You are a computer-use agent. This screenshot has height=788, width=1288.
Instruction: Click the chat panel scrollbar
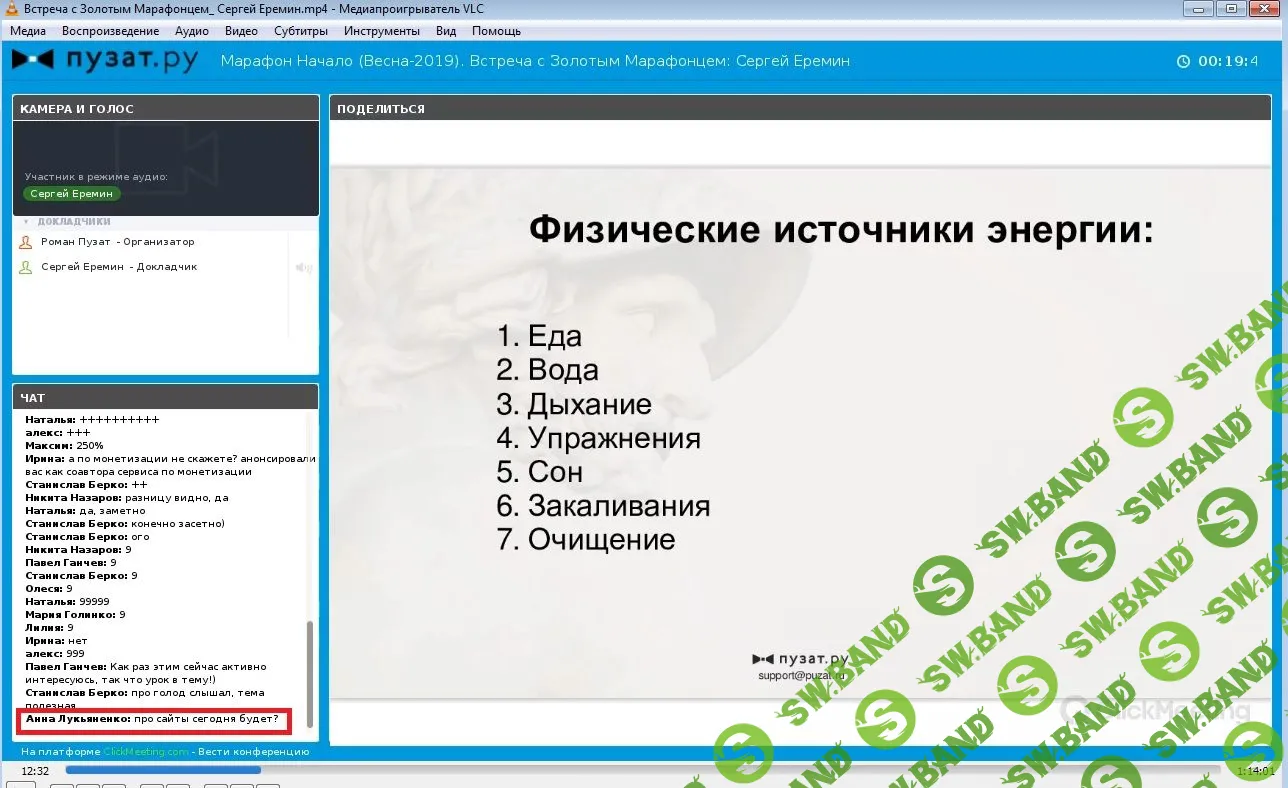pyautogui.click(x=309, y=670)
